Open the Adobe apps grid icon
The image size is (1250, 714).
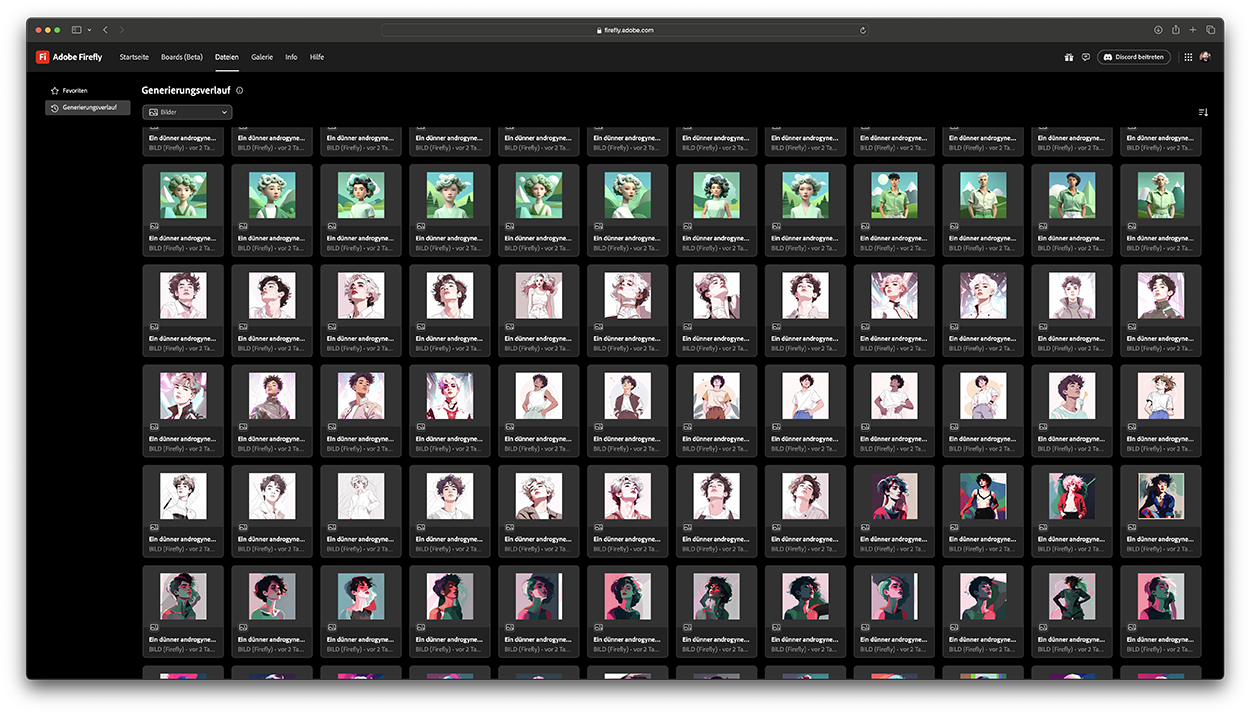(x=1188, y=57)
